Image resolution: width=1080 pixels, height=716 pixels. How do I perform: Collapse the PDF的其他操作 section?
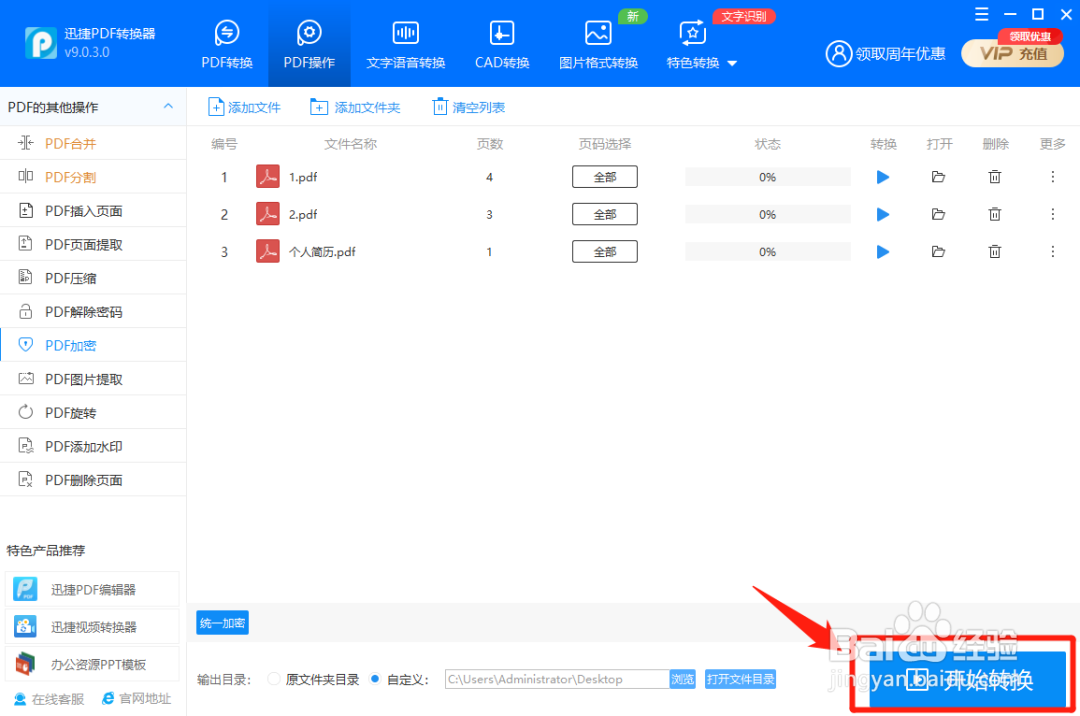[168, 107]
